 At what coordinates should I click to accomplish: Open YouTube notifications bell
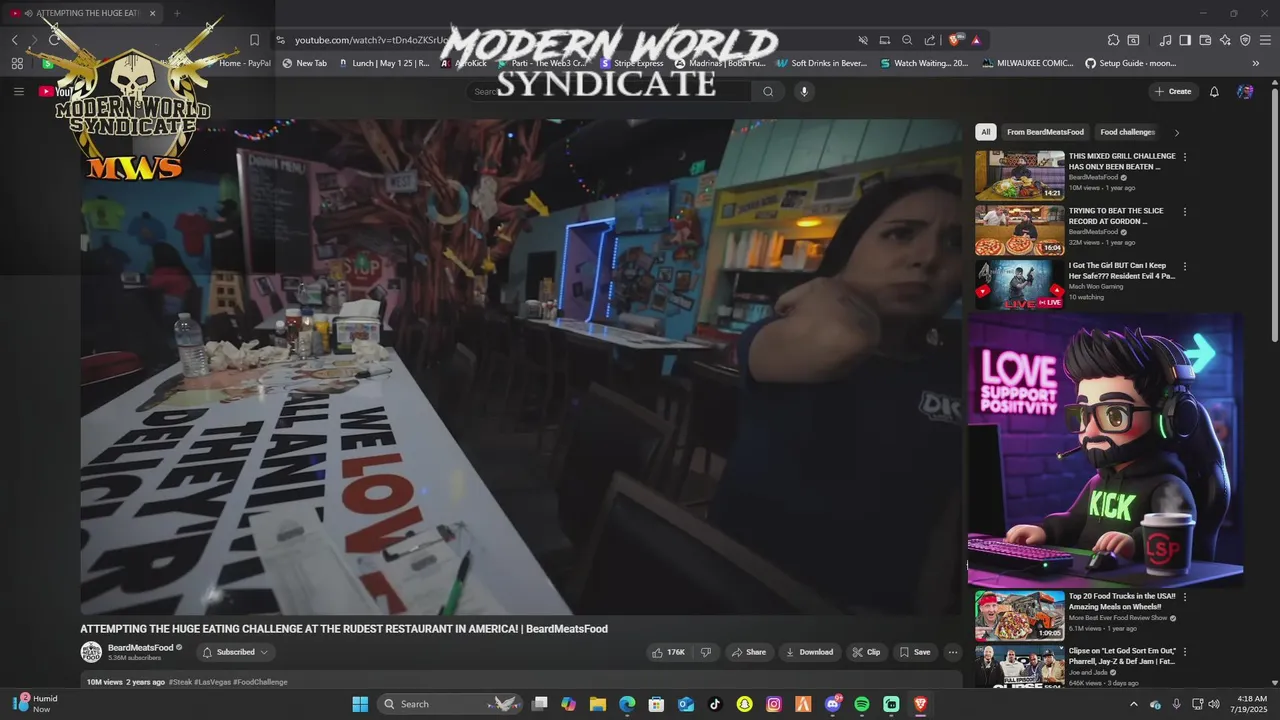click(x=1214, y=91)
